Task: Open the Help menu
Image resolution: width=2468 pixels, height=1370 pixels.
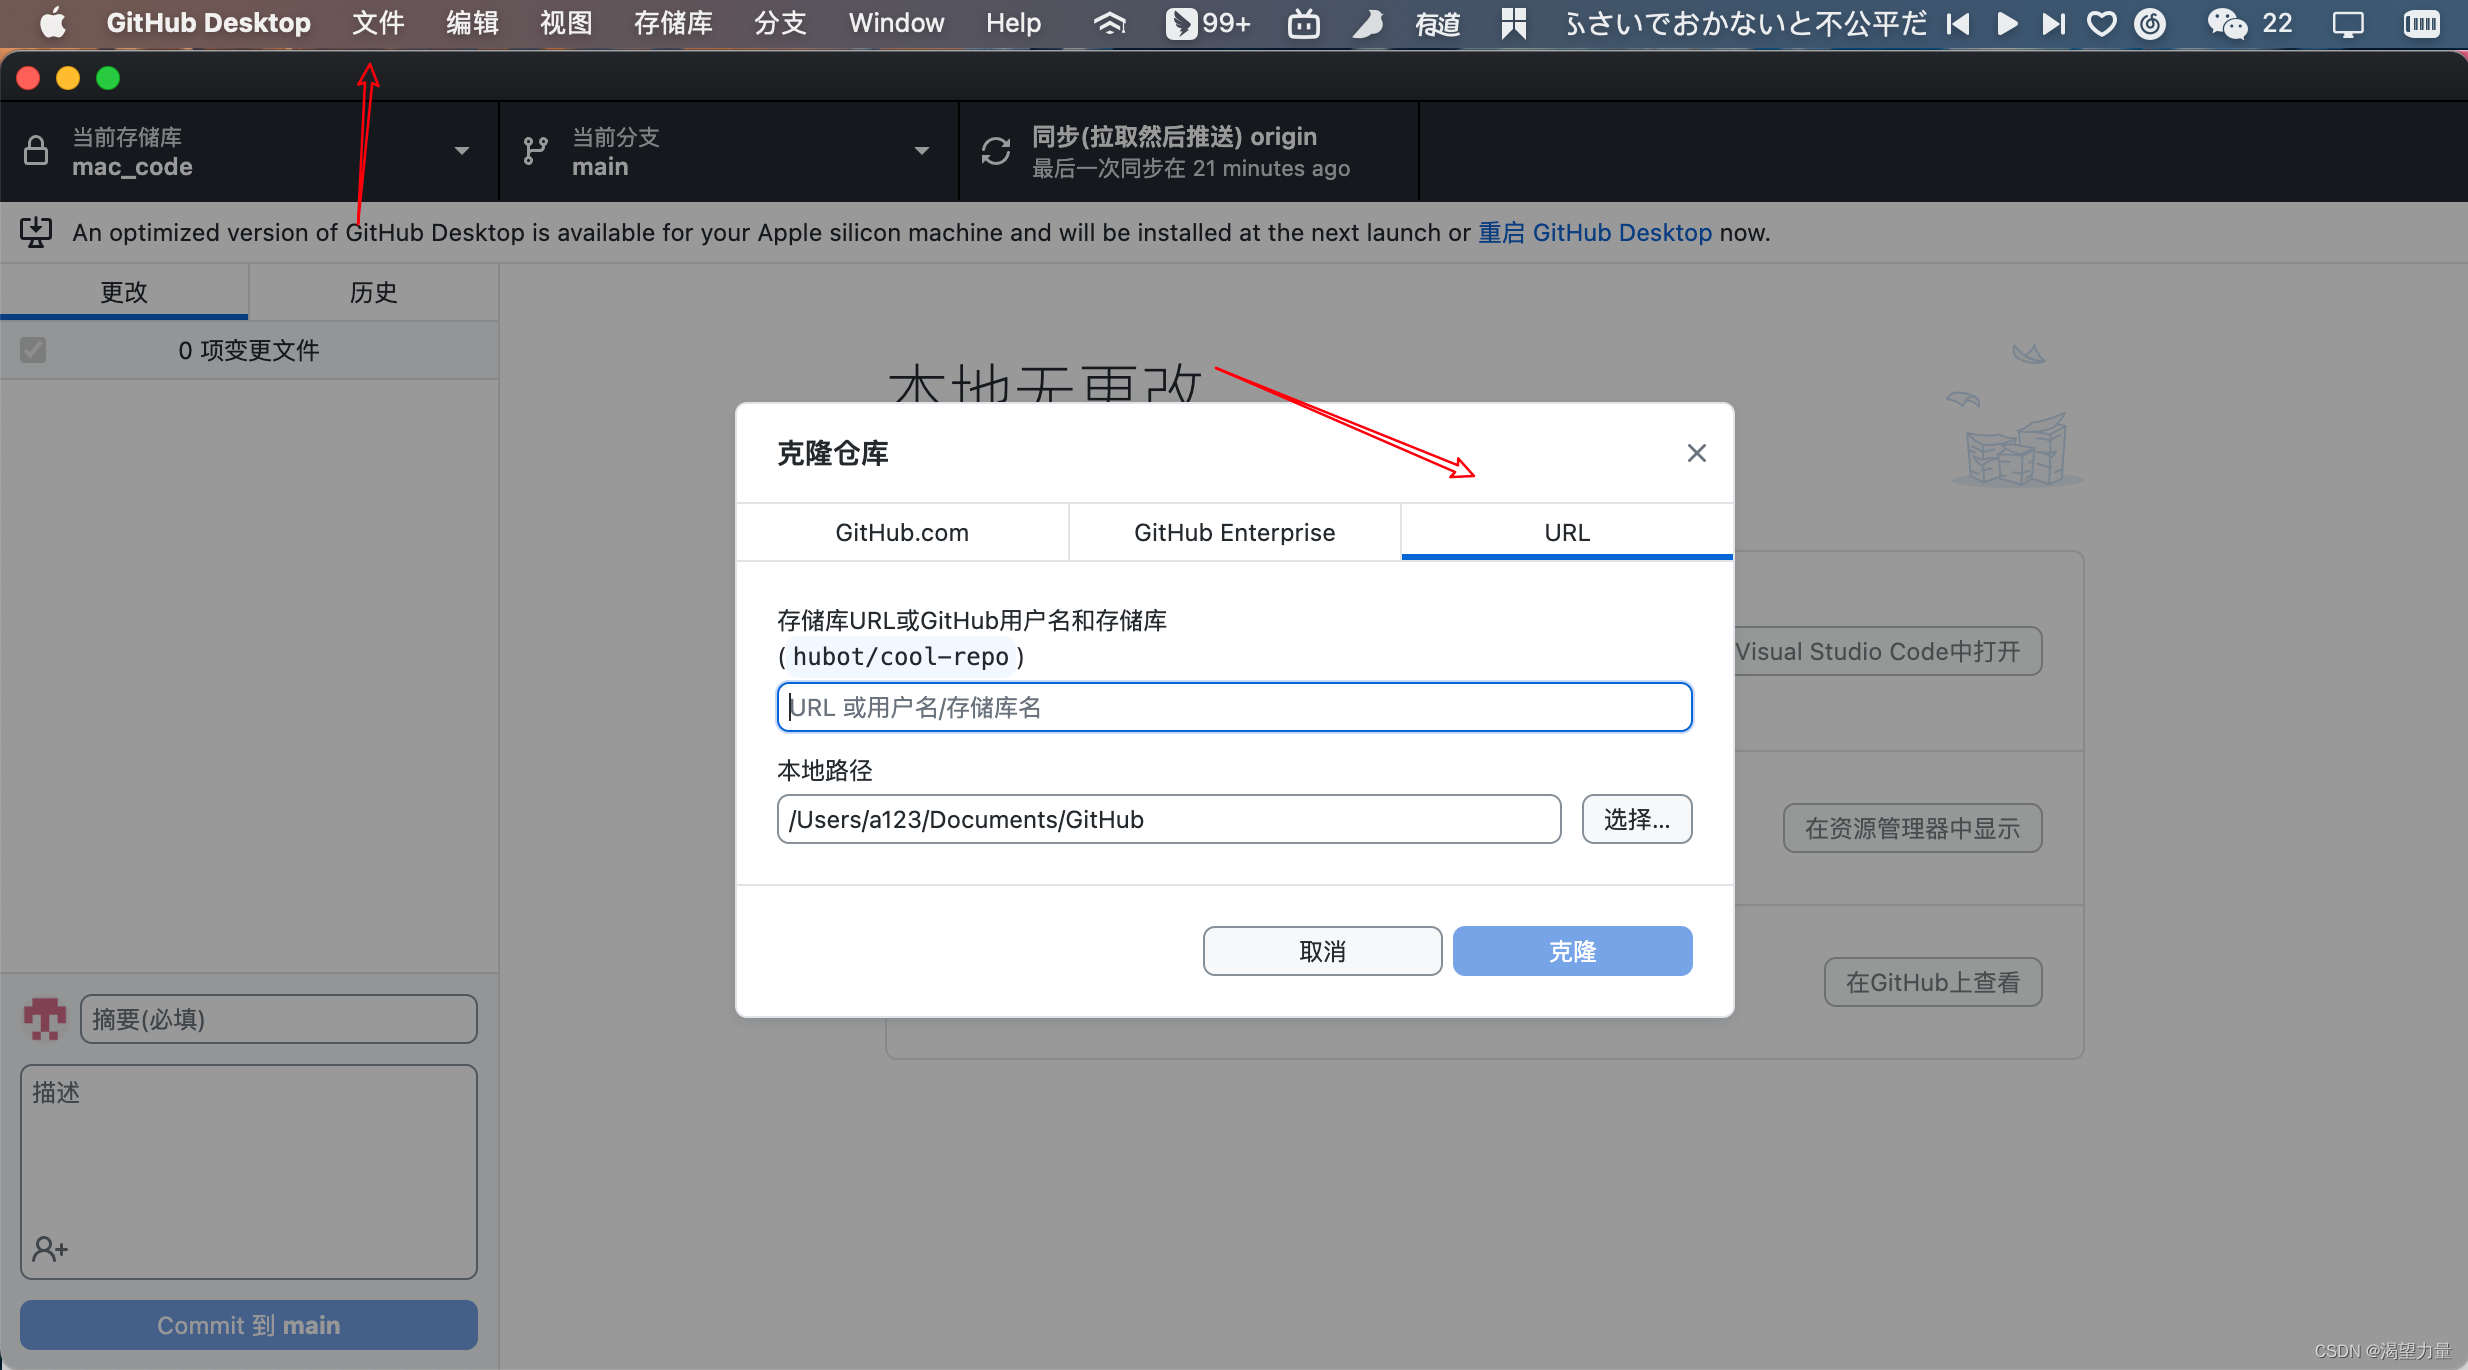Action: click(1013, 23)
